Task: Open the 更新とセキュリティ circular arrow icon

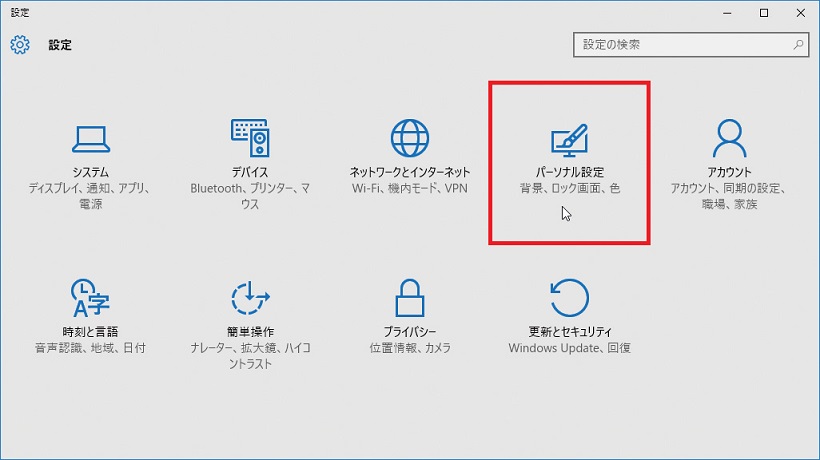Action: (570, 298)
